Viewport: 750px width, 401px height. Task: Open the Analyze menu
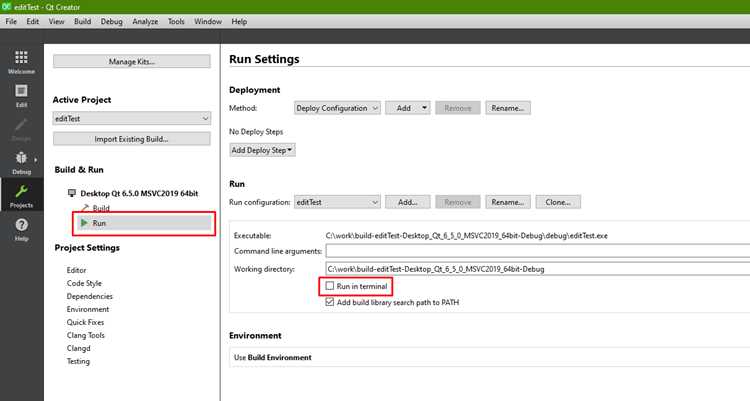[x=145, y=22]
